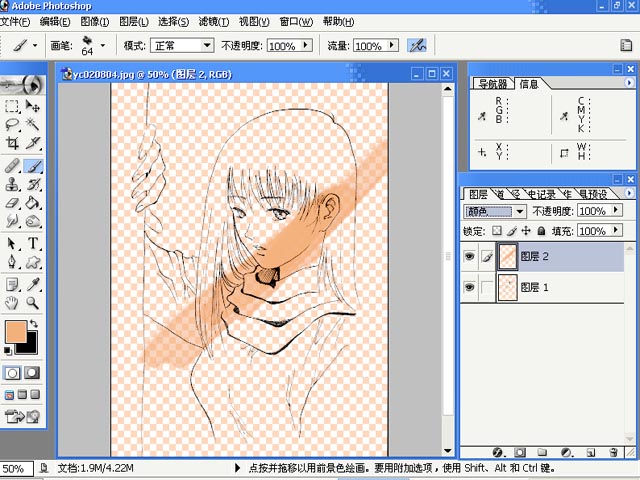The height and width of the screenshot is (480, 640).
Task: Open the 图像(I) menu
Action: click(x=95, y=22)
